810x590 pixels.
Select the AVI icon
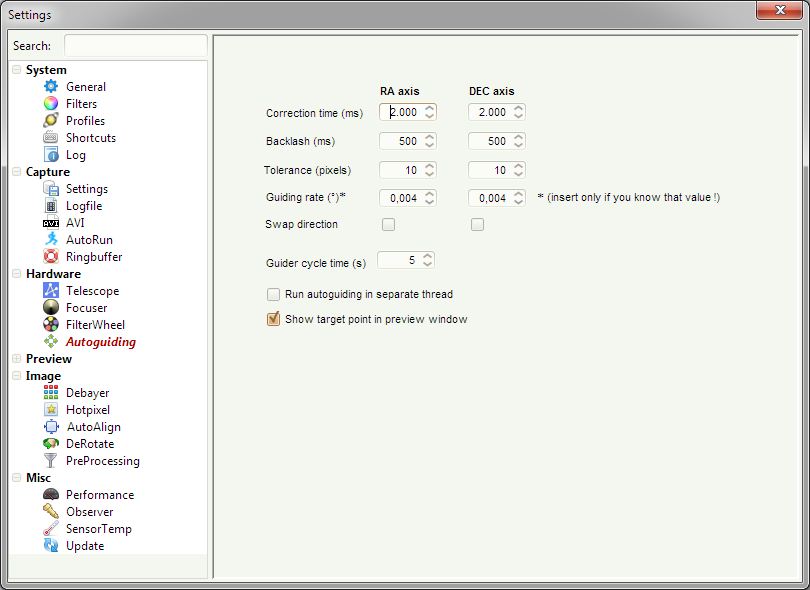click(51, 223)
